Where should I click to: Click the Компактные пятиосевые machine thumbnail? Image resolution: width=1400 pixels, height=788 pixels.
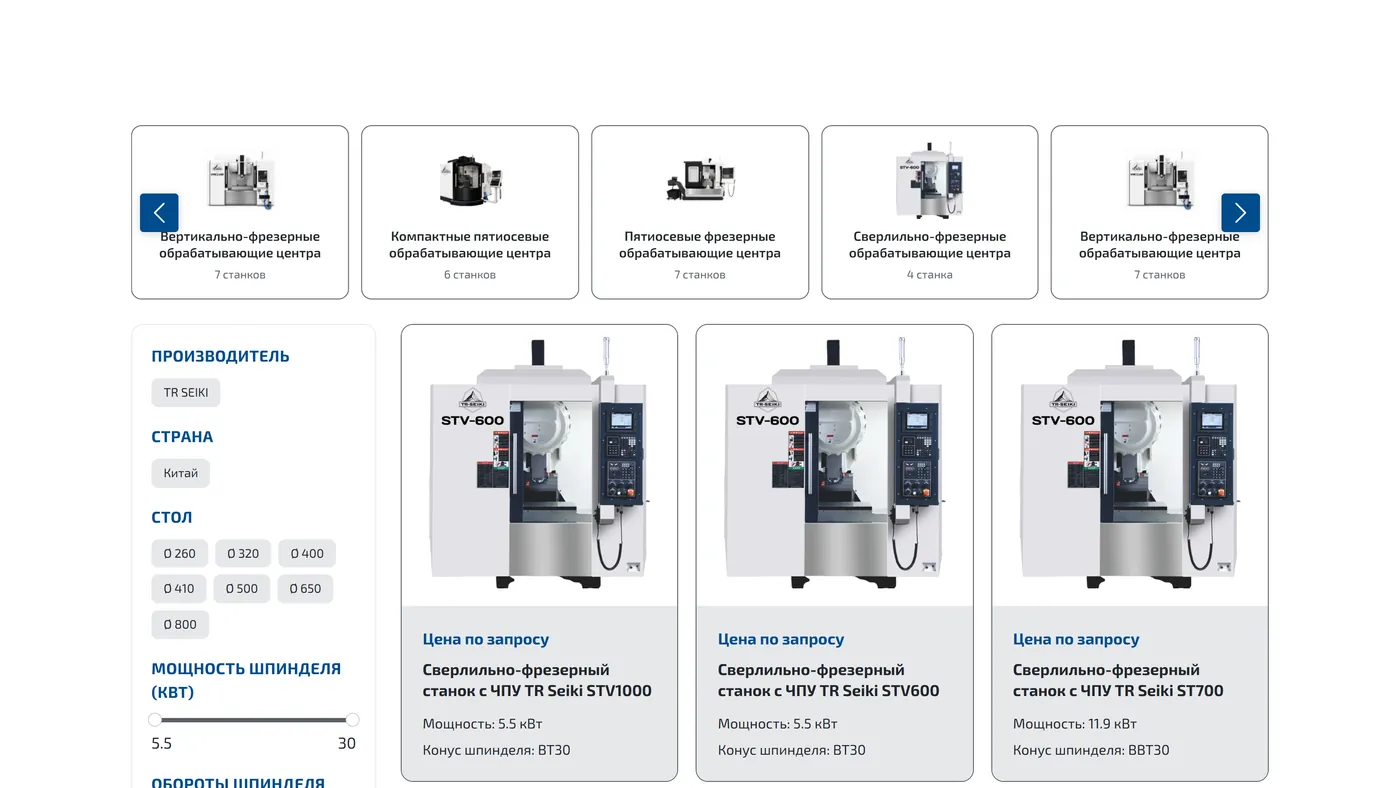[x=470, y=181]
